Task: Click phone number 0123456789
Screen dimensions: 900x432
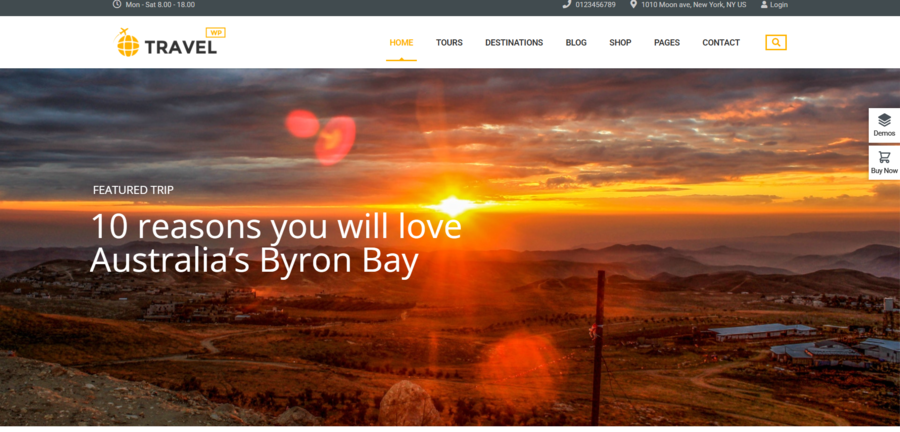Action: (x=596, y=5)
